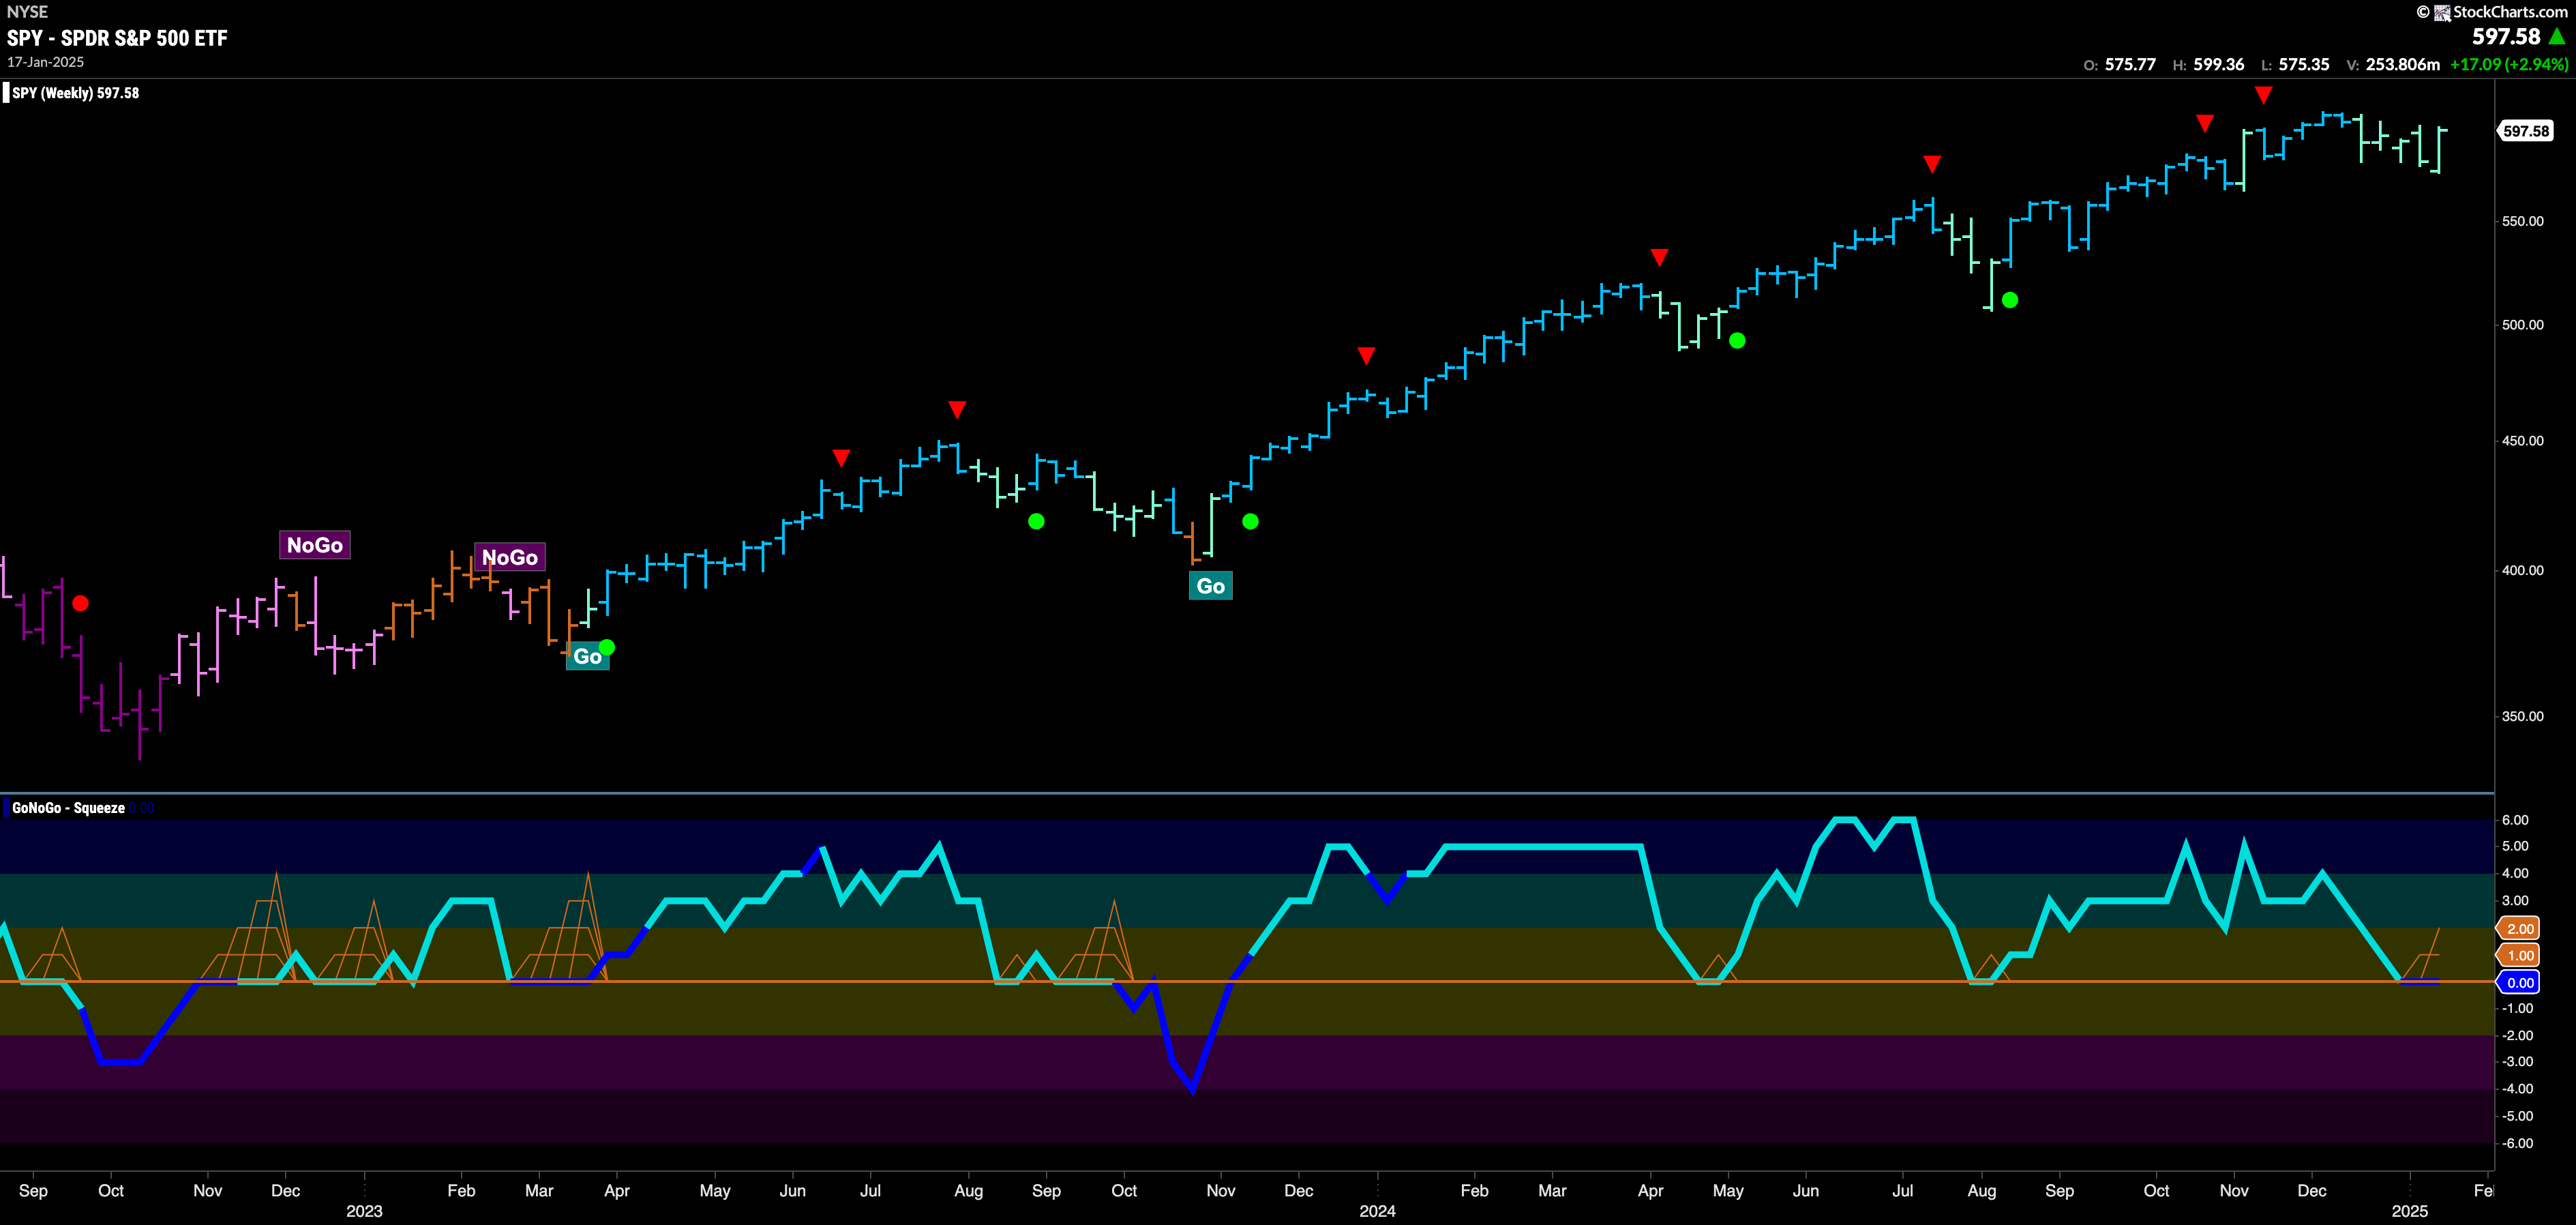Click the 6.00 oscillator axis label
Viewport: 2576px width, 1225px height.
[2515, 820]
